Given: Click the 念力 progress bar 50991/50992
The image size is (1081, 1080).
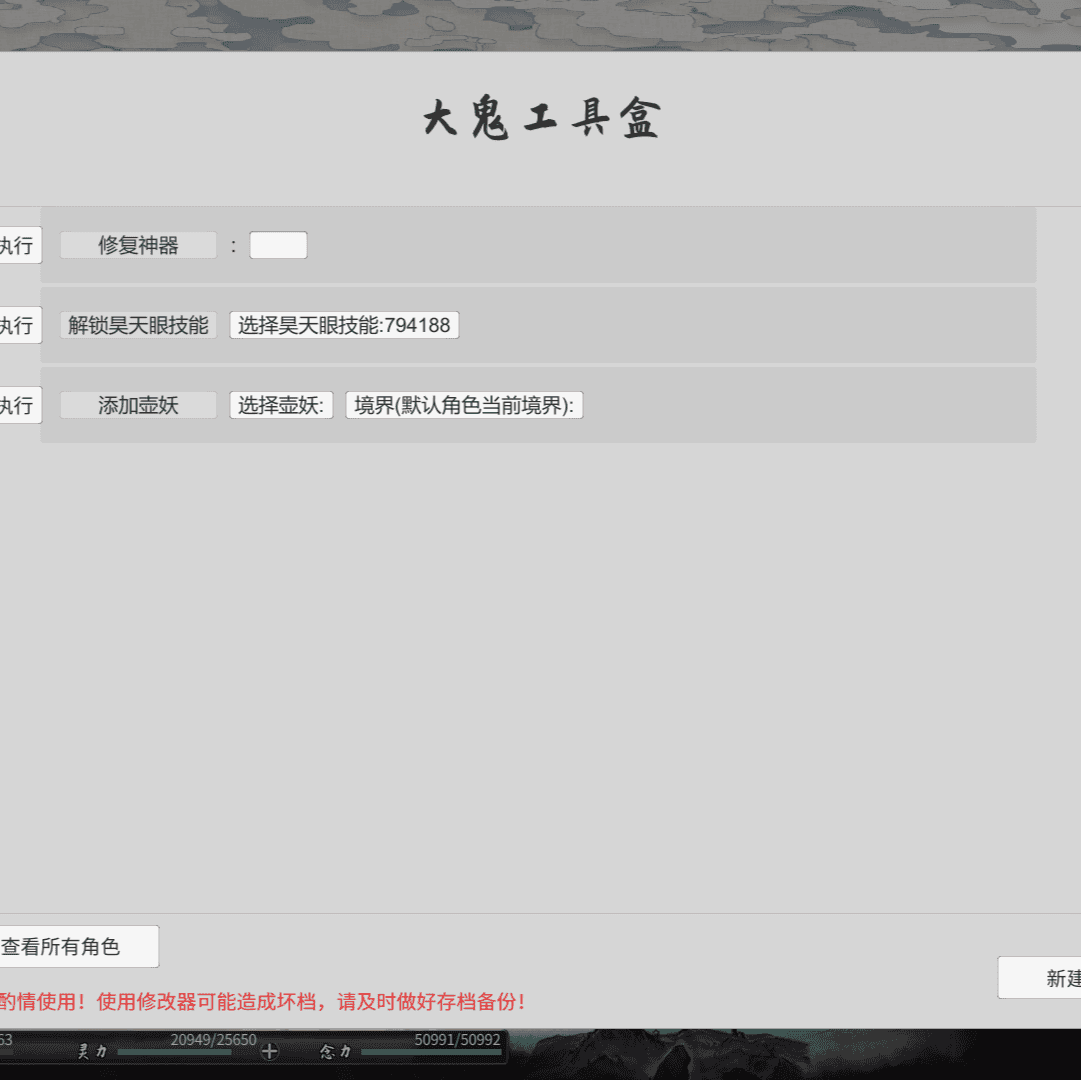Looking at the screenshot, I should (x=431, y=1052).
